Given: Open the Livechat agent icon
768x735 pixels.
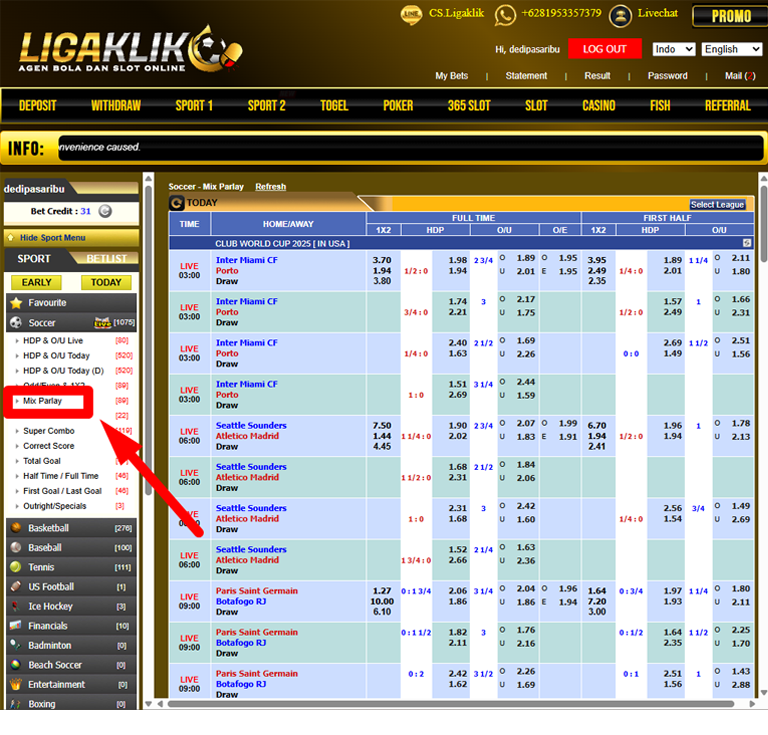Looking at the screenshot, I should click(621, 16).
